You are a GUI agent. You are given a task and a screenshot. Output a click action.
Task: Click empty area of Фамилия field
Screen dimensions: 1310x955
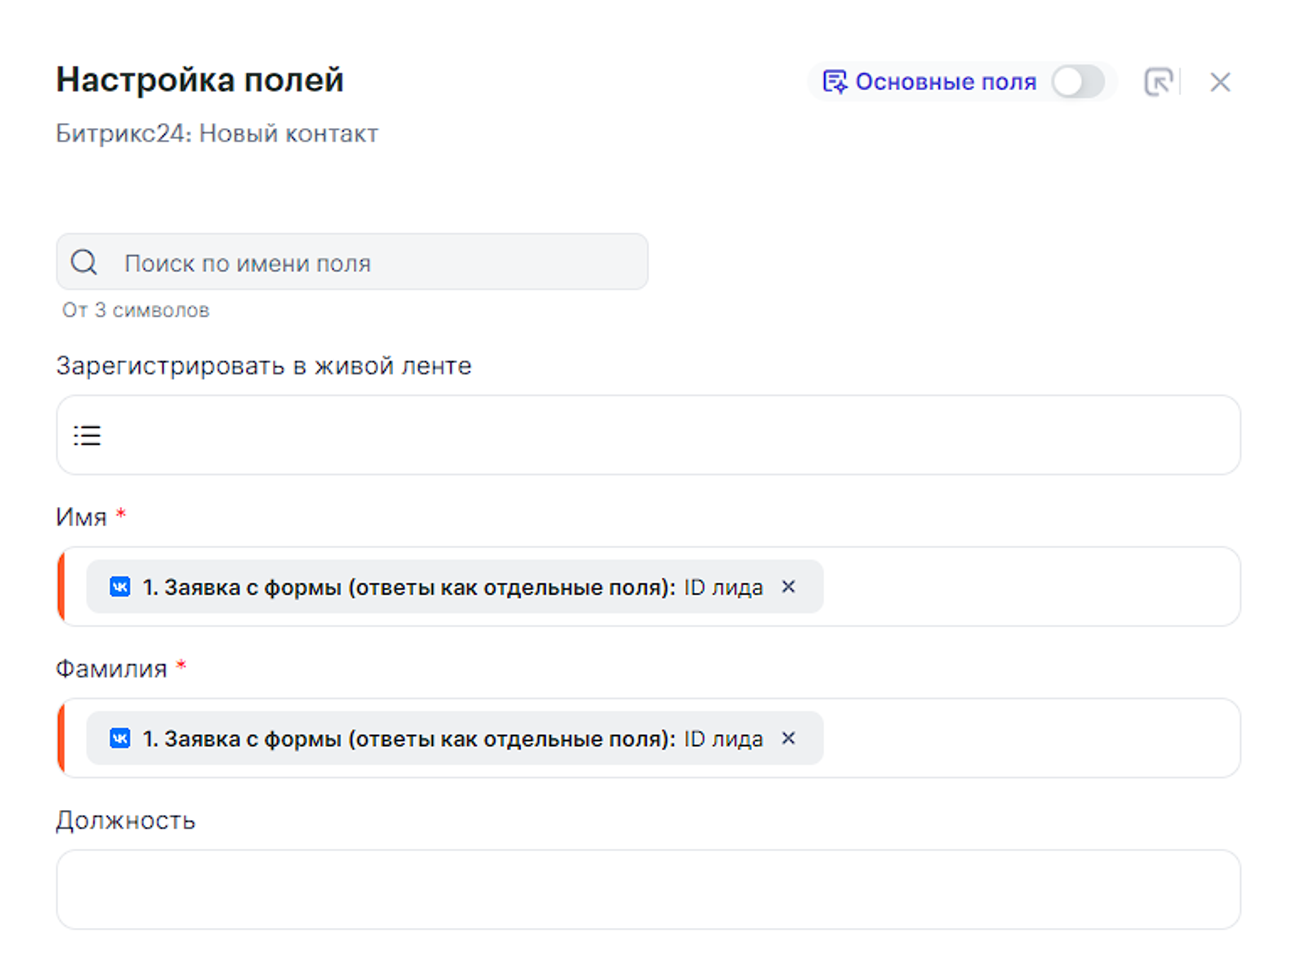click(x=1030, y=739)
